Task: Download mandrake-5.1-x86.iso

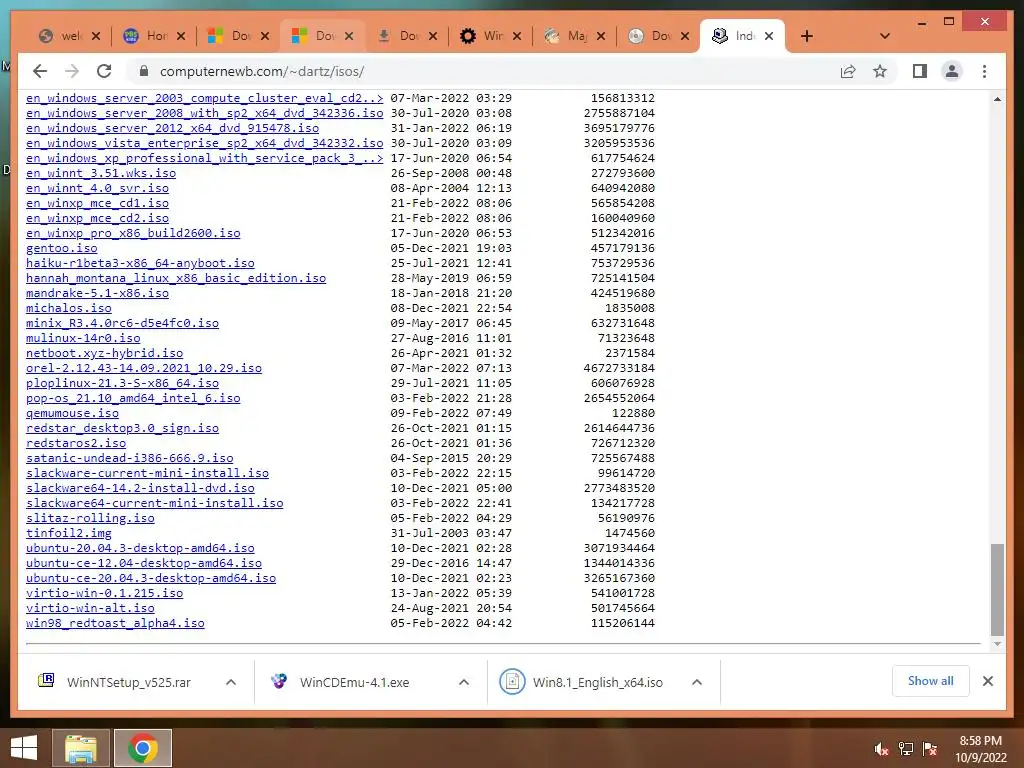Action: (97, 293)
